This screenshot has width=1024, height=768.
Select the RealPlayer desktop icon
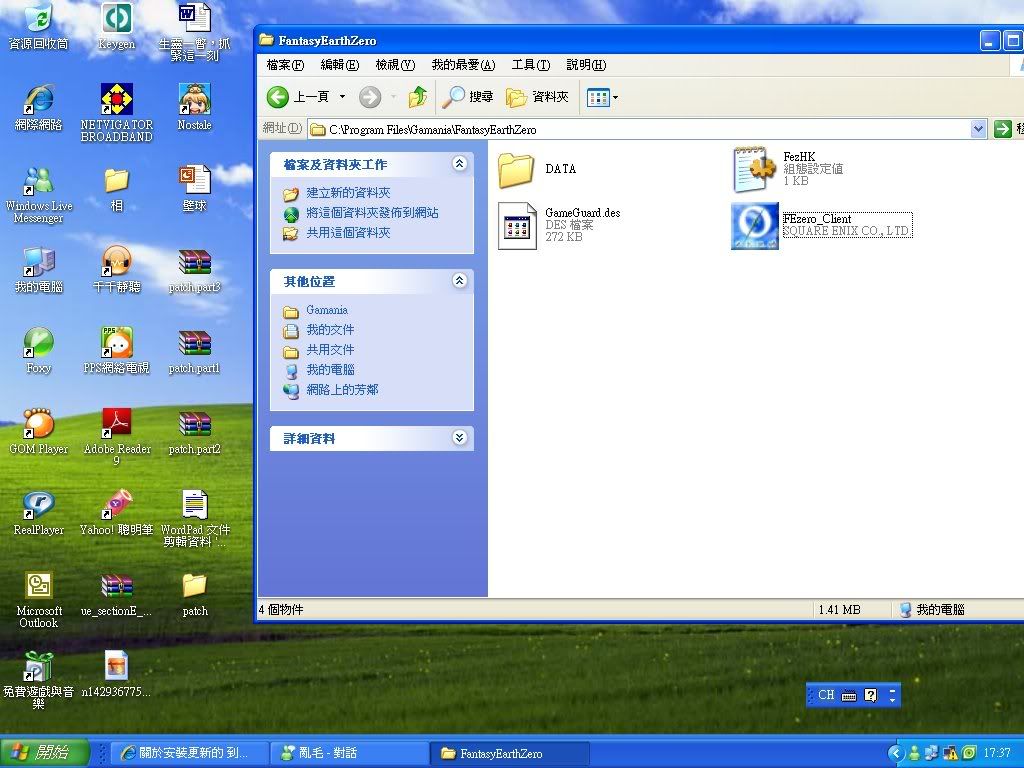pyautogui.click(x=39, y=513)
